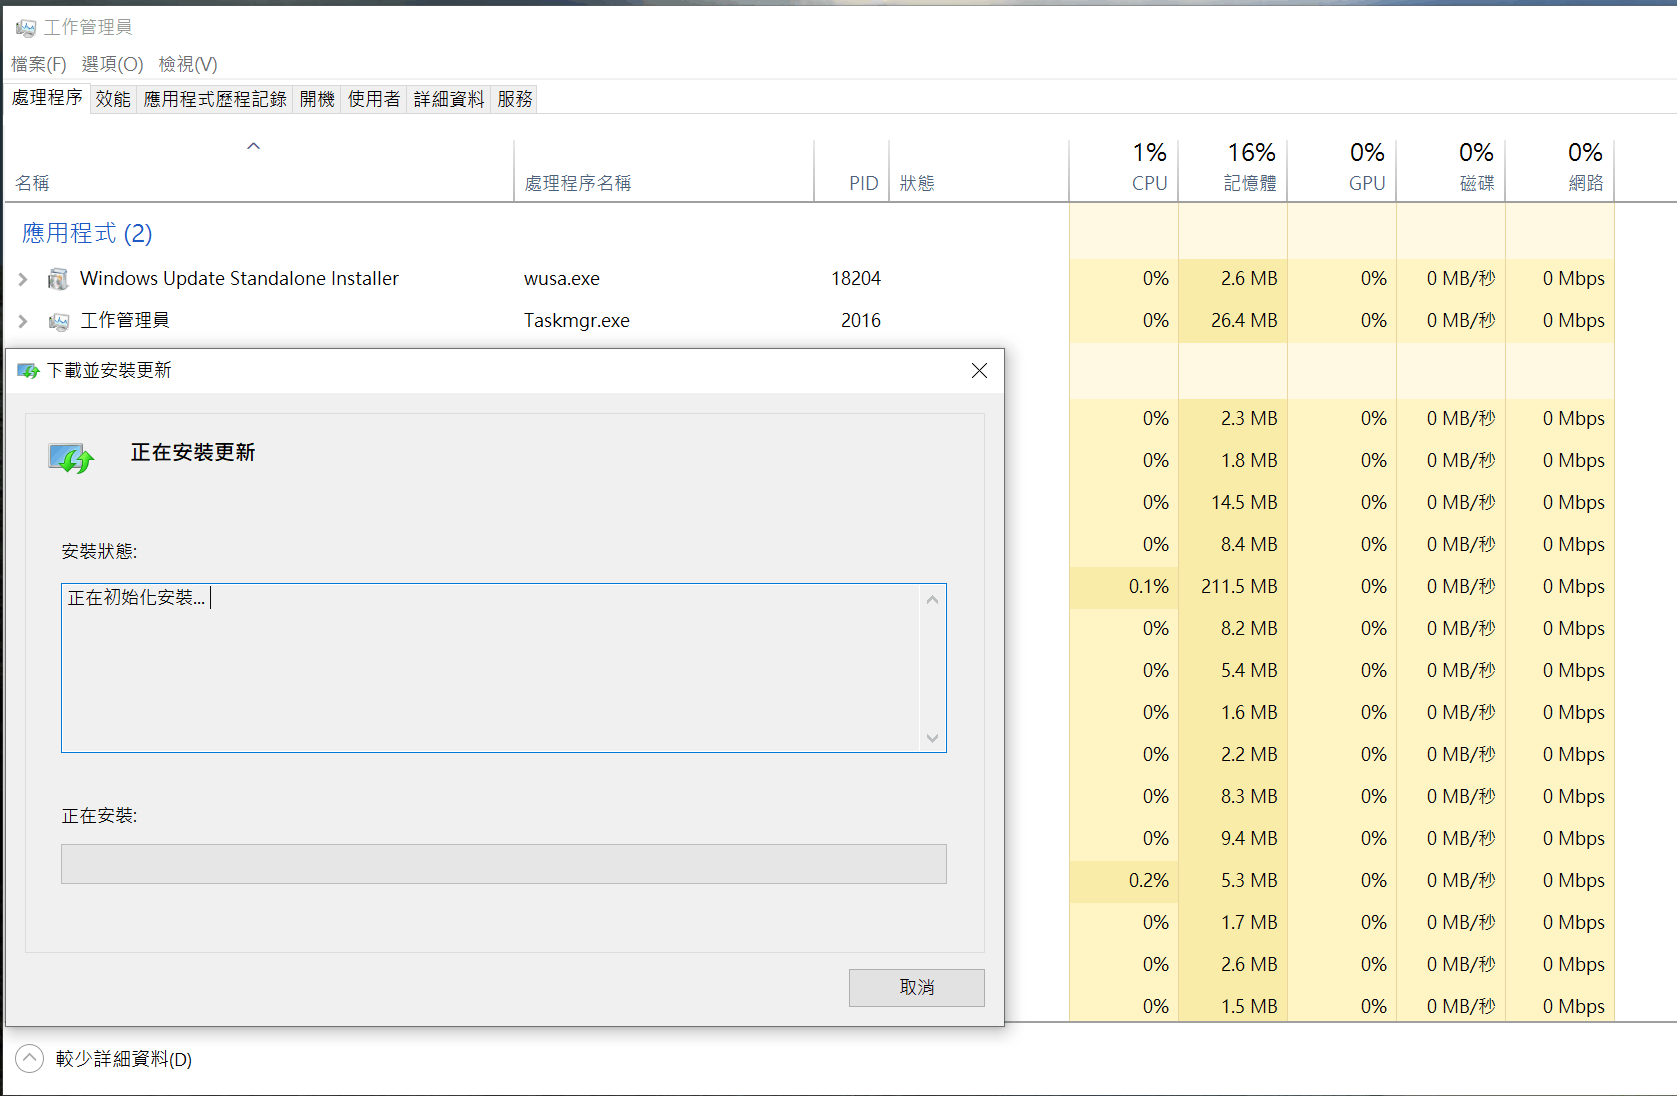Click 取消 button in update dialog
This screenshot has height=1096, width=1677.
[x=917, y=988]
